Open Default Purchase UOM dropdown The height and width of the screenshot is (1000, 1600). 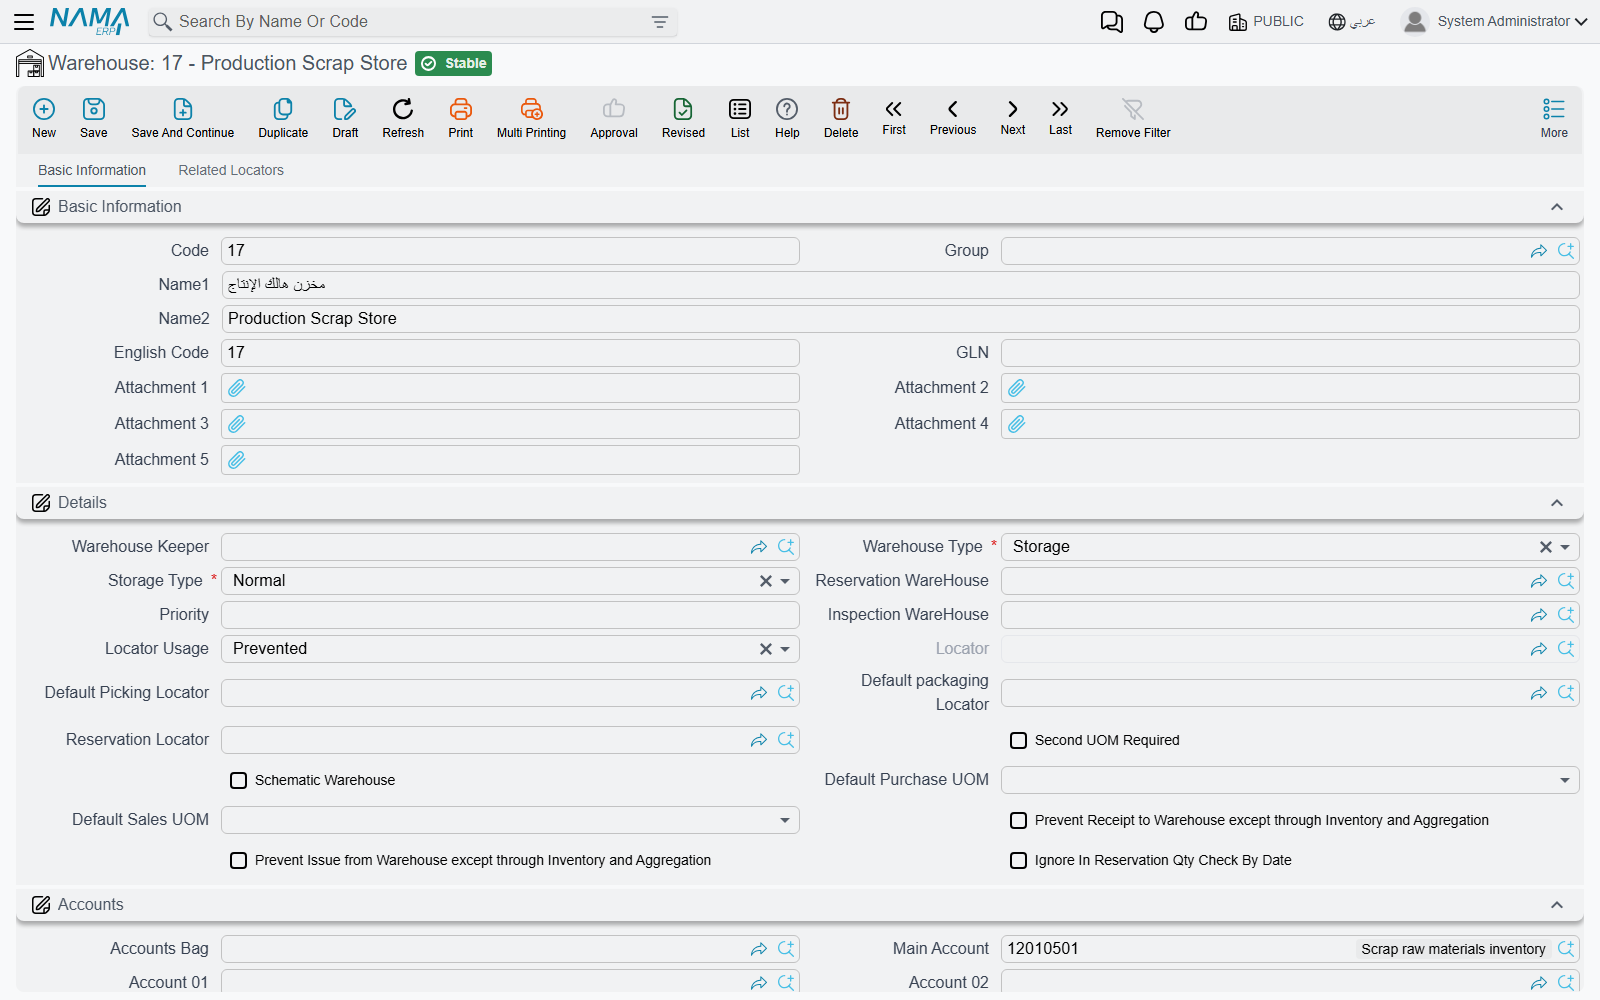tap(1565, 780)
